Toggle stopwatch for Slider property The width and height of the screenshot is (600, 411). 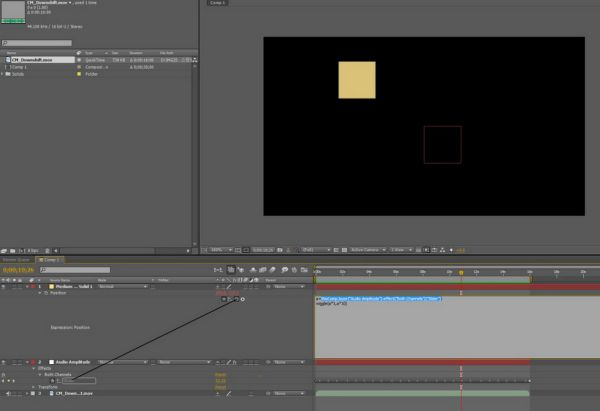coord(52,381)
